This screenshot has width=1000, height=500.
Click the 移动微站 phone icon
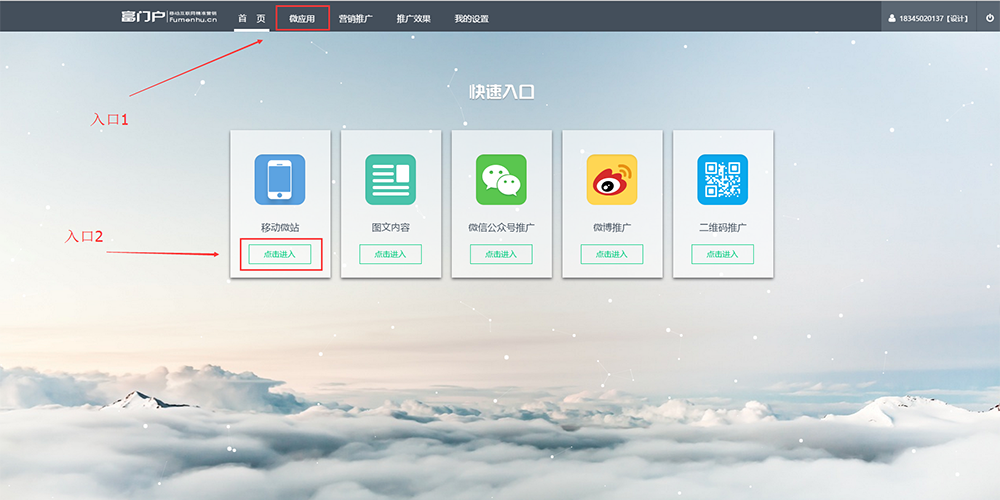coord(280,179)
